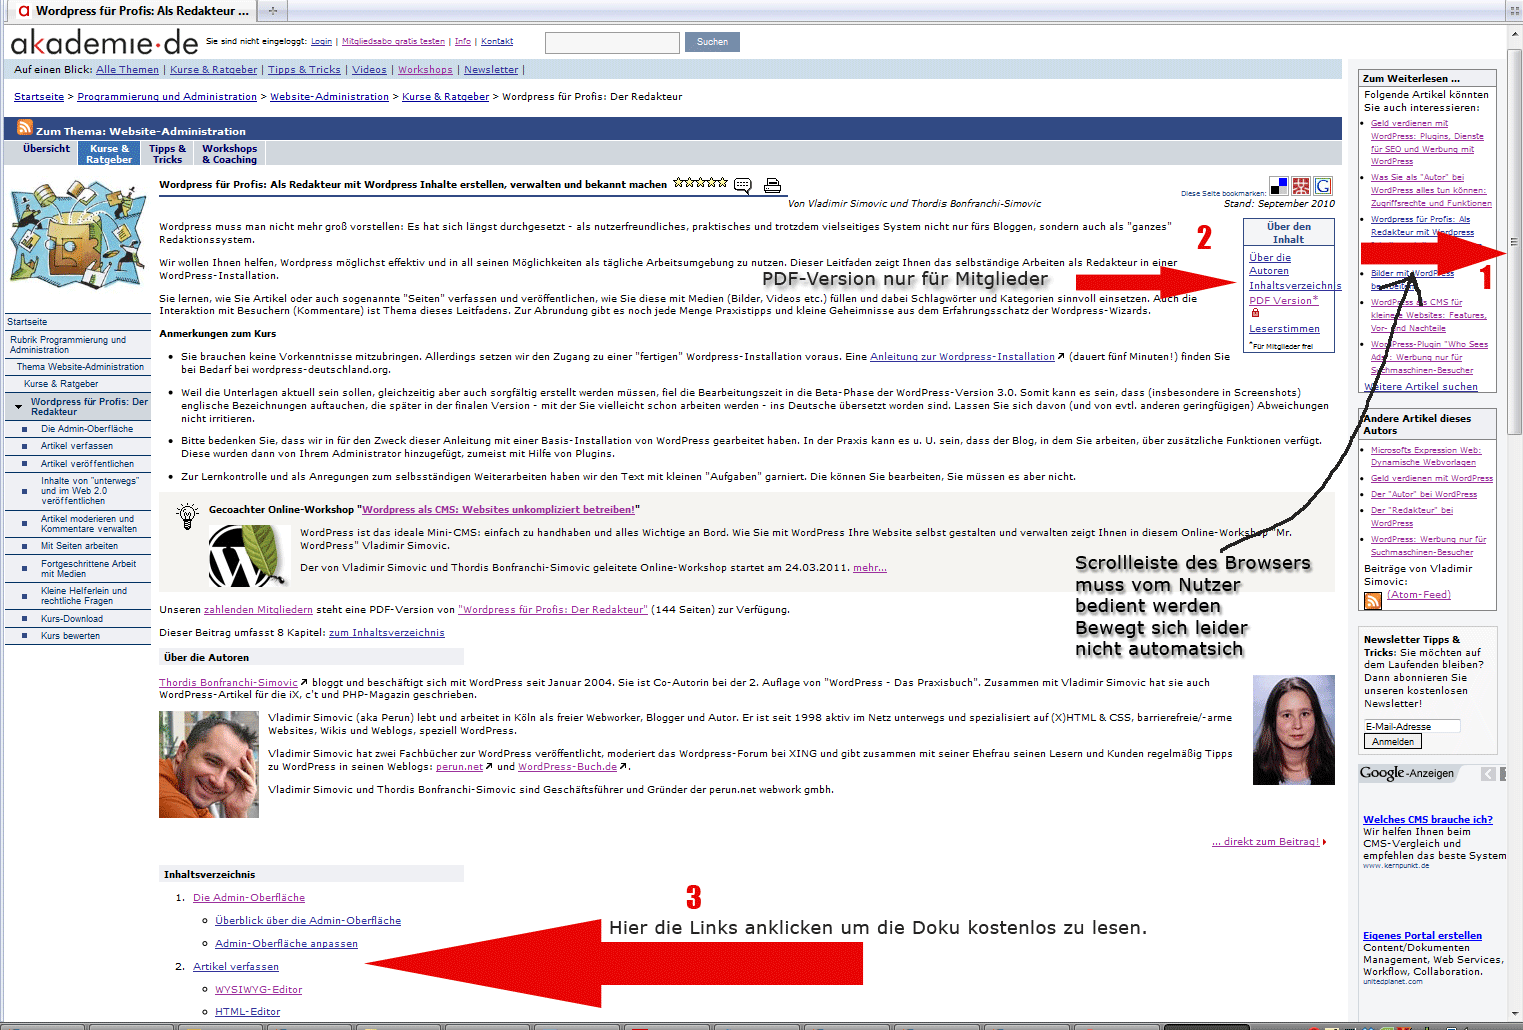Select Kurs-Download in left sidebar
The height and width of the screenshot is (1030, 1523).
click(x=71, y=619)
